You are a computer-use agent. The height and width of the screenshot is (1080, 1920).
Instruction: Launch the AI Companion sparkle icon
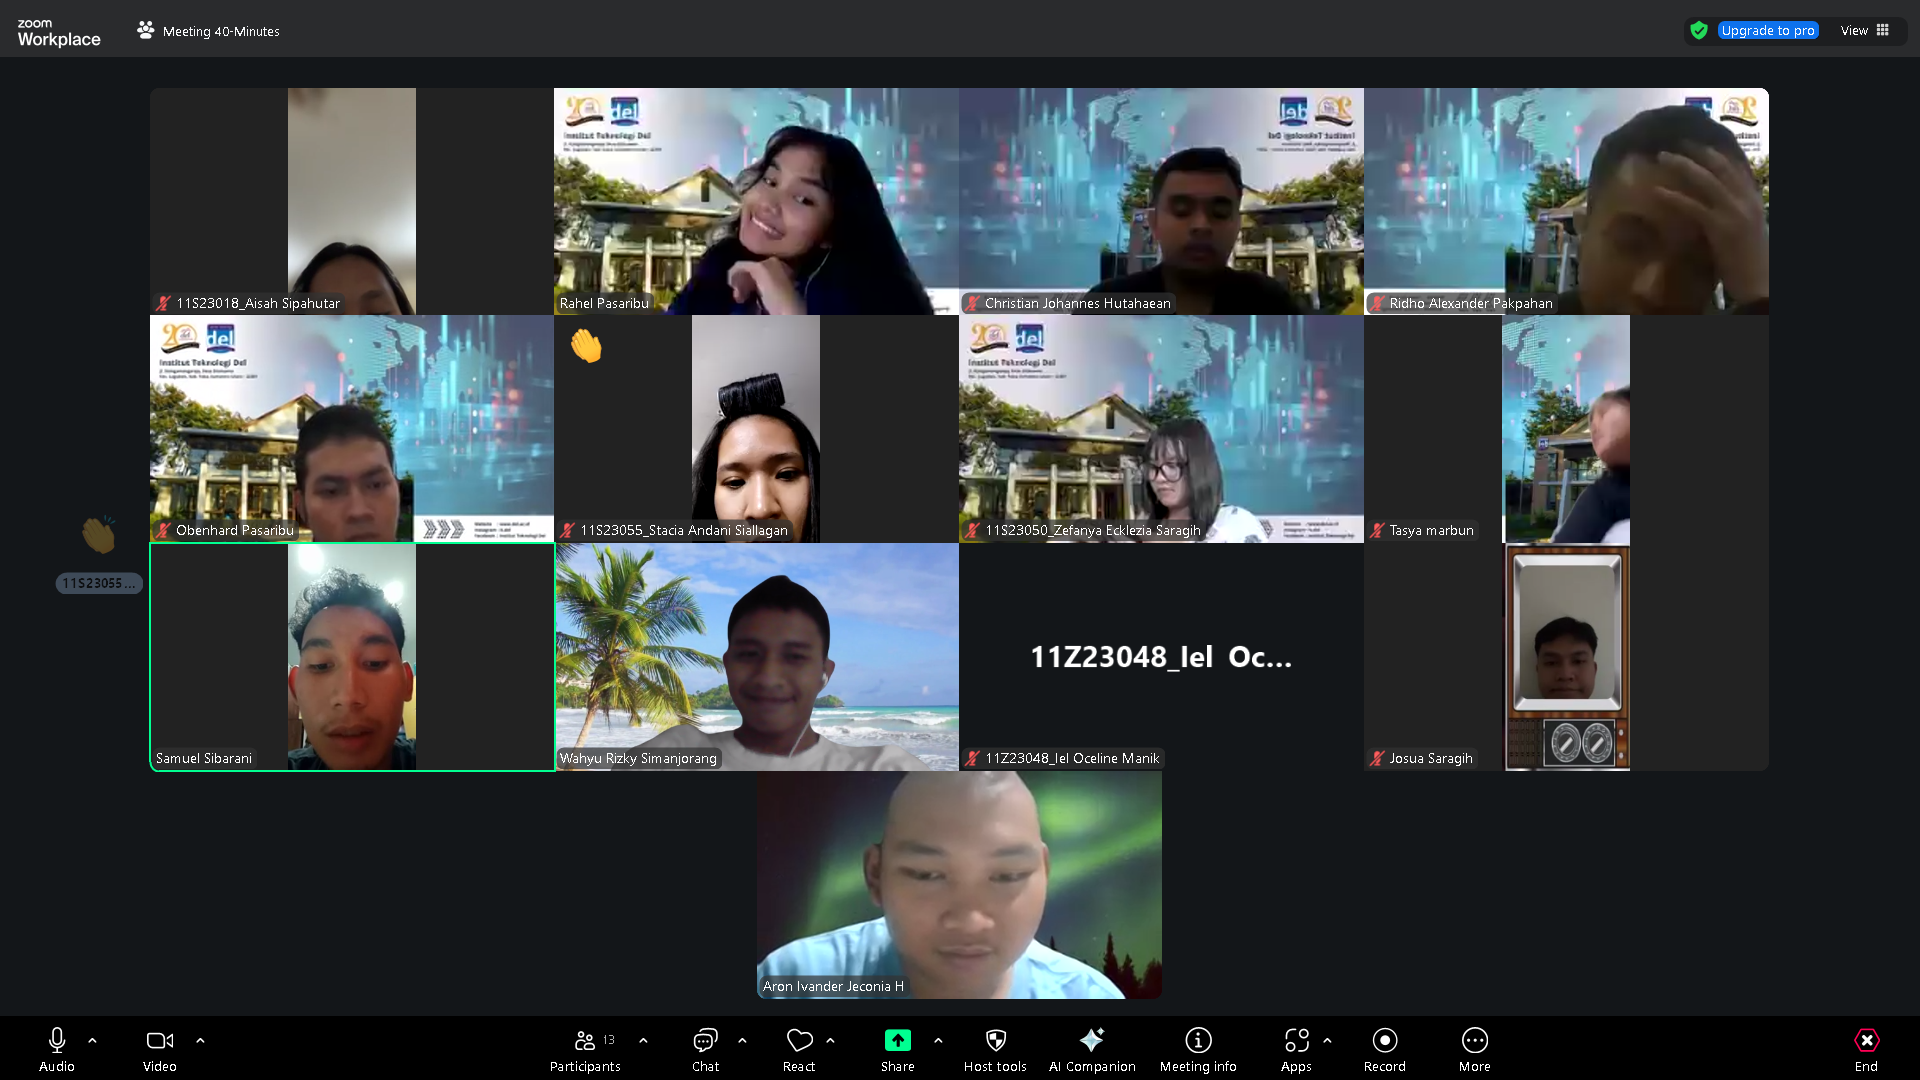tap(1091, 1041)
